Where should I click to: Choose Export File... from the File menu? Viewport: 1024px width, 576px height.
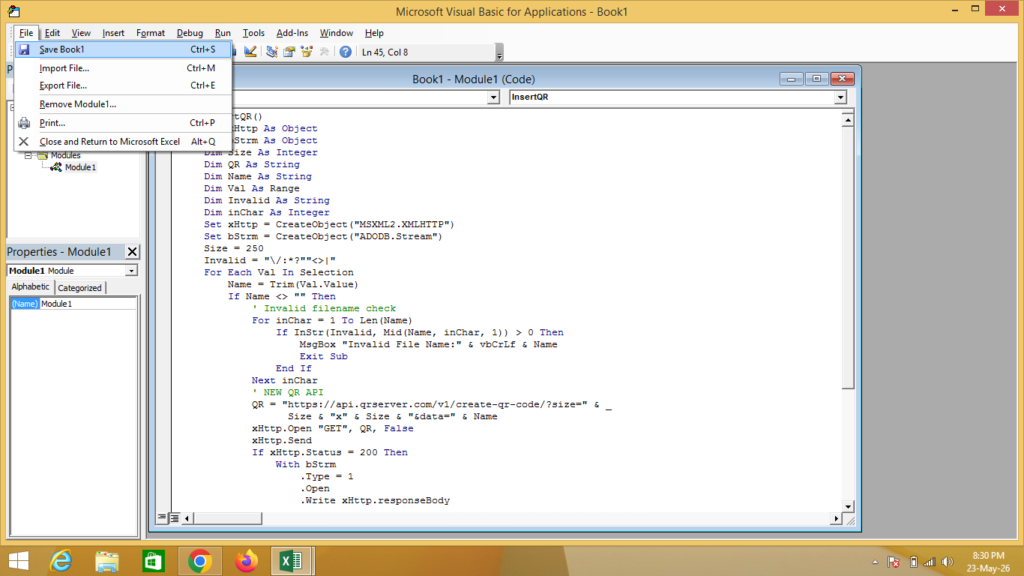click(x=123, y=86)
